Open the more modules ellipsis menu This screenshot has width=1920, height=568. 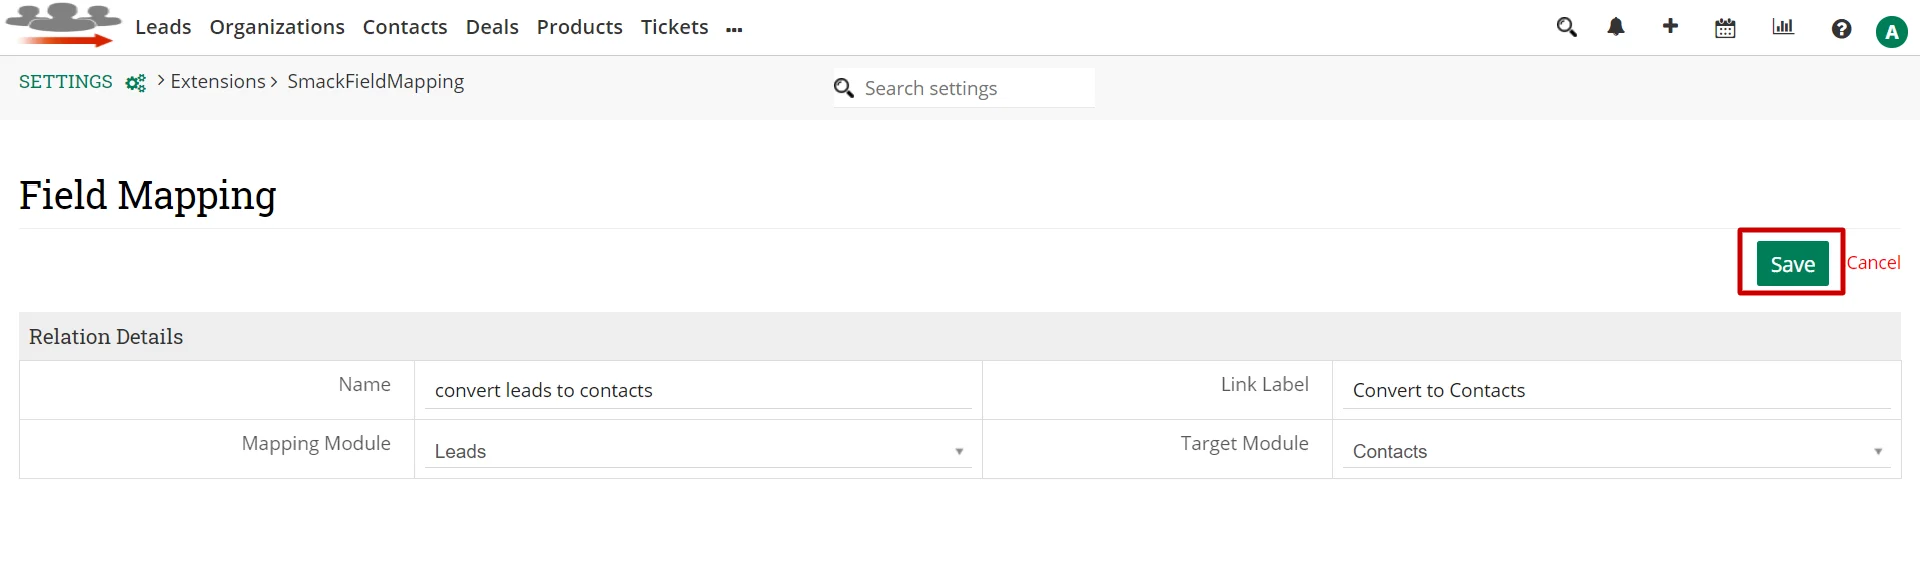tap(734, 30)
